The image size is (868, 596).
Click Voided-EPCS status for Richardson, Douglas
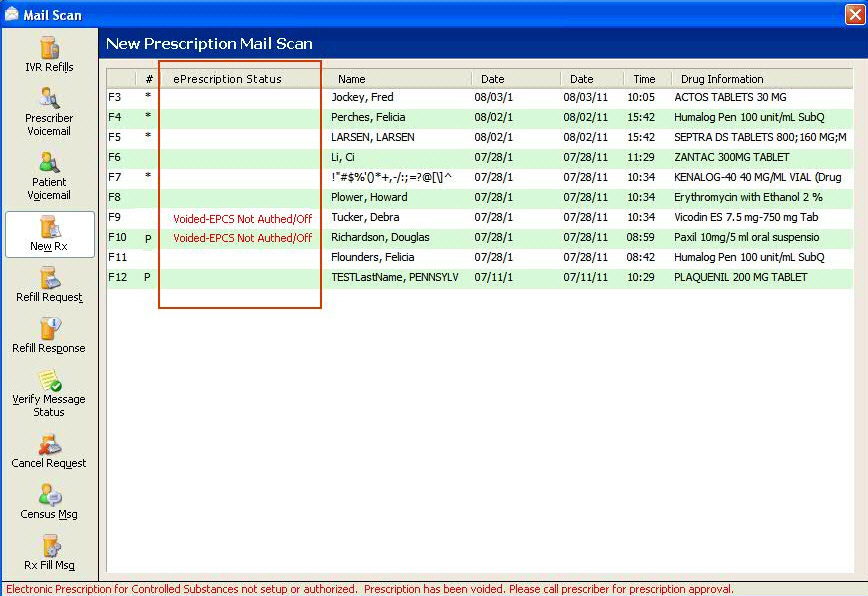point(242,238)
